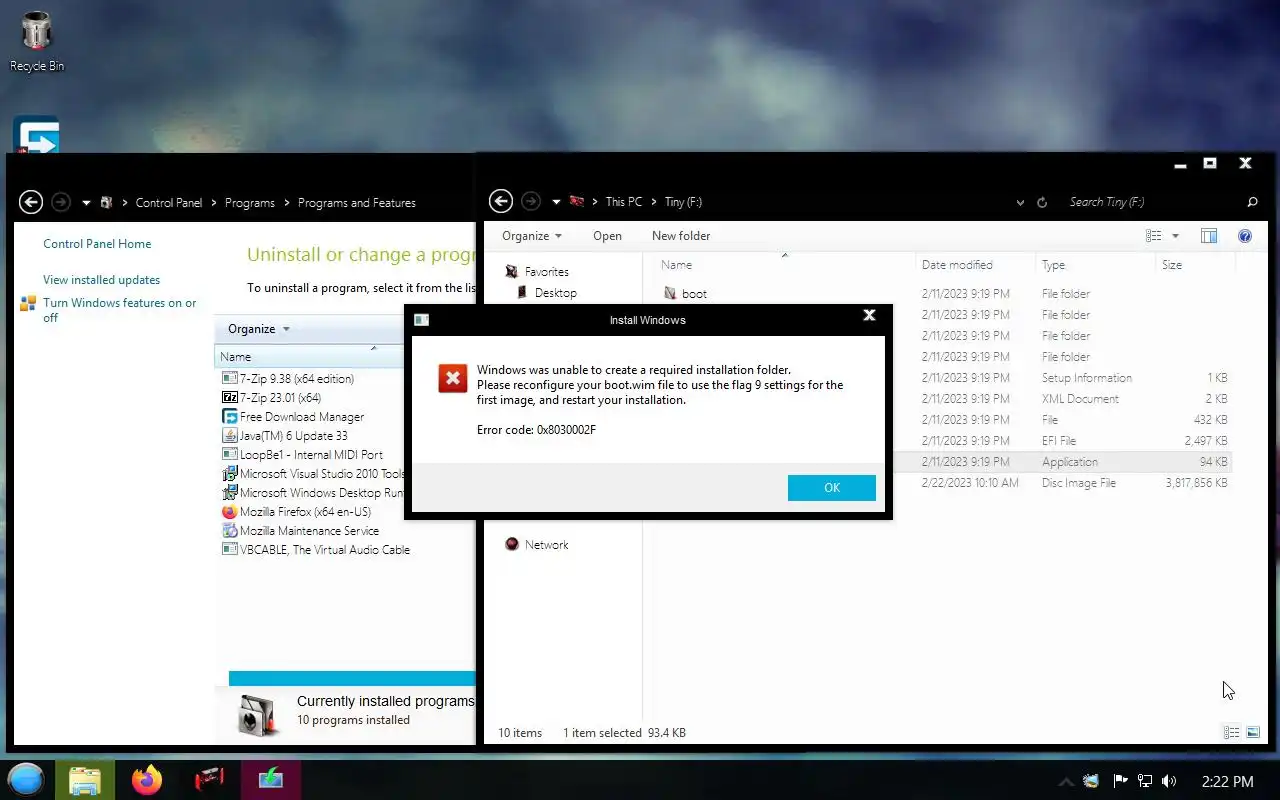Launch Firefox from the taskbar
Image resolution: width=1280 pixels, height=800 pixels.
(x=147, y=779)
